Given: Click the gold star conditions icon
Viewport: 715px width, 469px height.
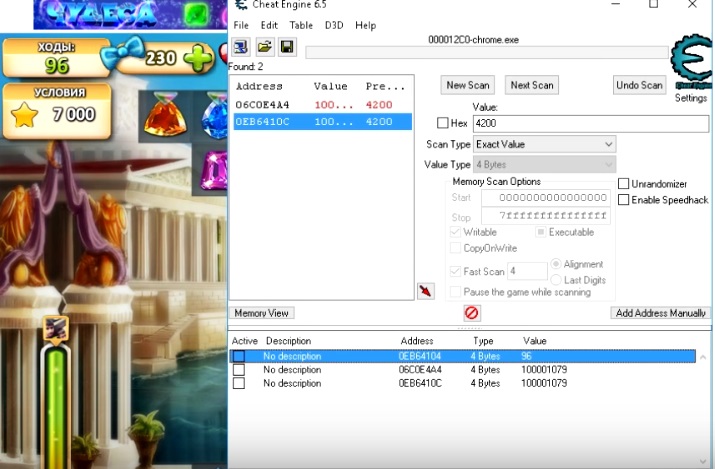Looking at the screenshot, I should (24, 116).
